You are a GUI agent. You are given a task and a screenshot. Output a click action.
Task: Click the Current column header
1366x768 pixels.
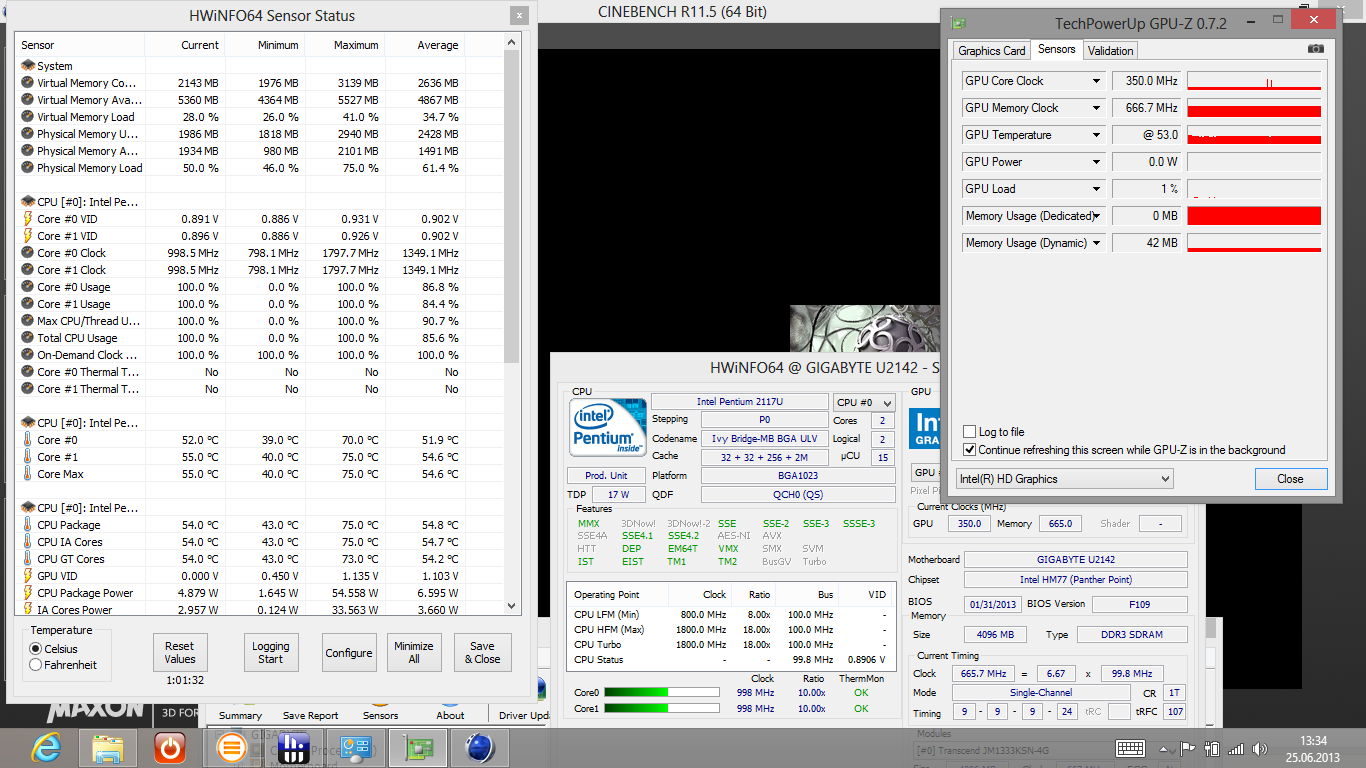(184, 45)
